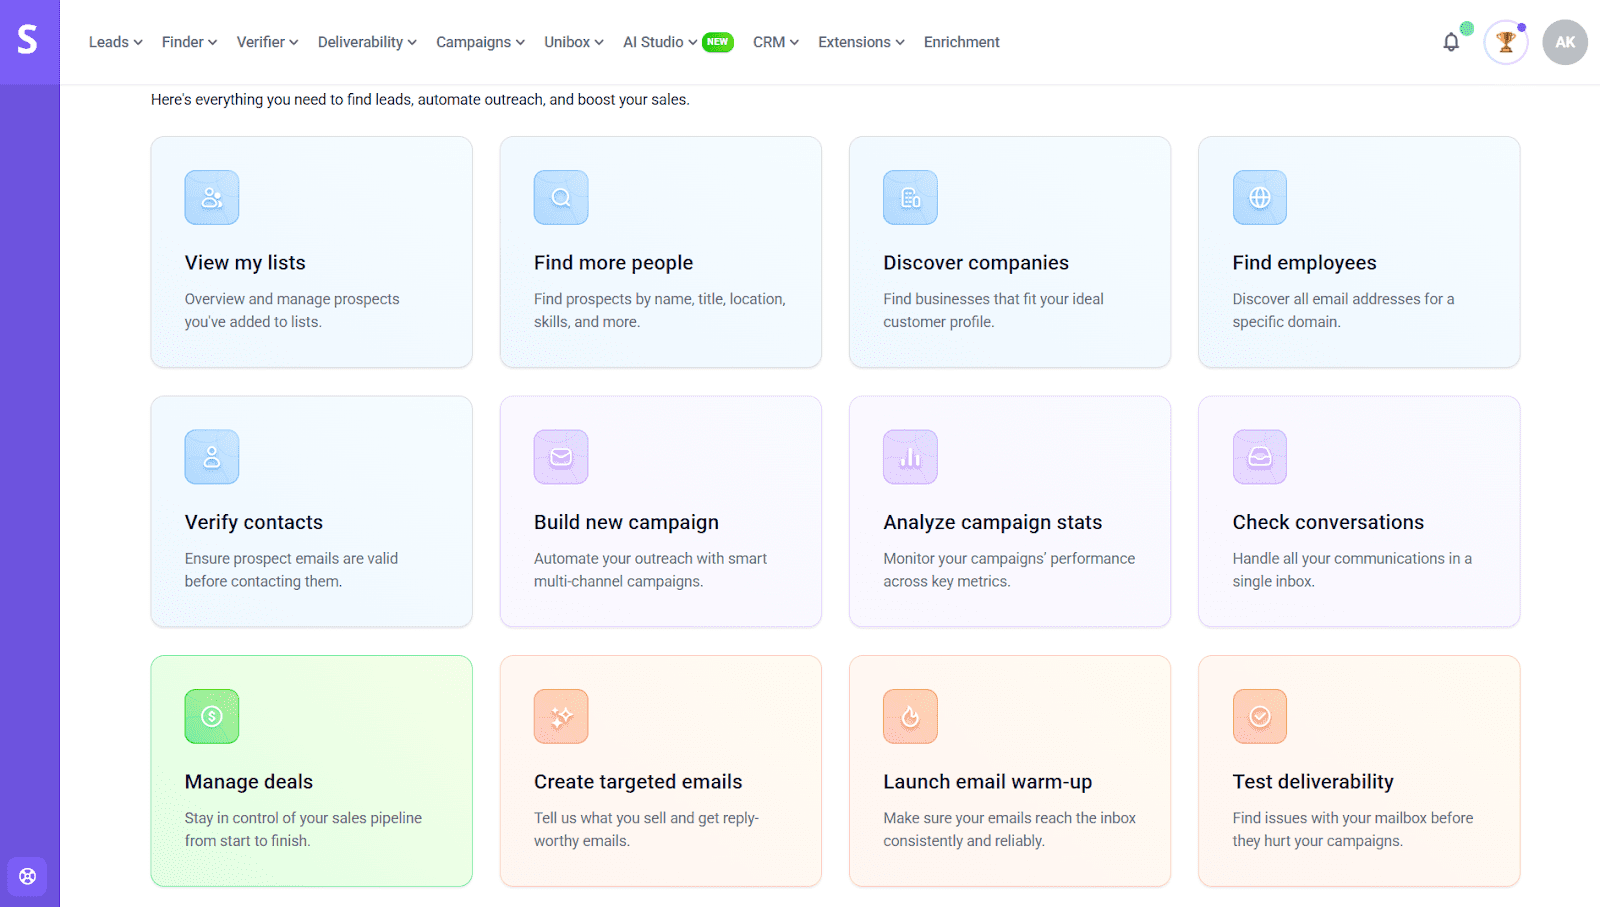Open the Test deliverability card
Viewport: 1600px width, 907px height.
pyautogui.click(x=1358, y=770)
